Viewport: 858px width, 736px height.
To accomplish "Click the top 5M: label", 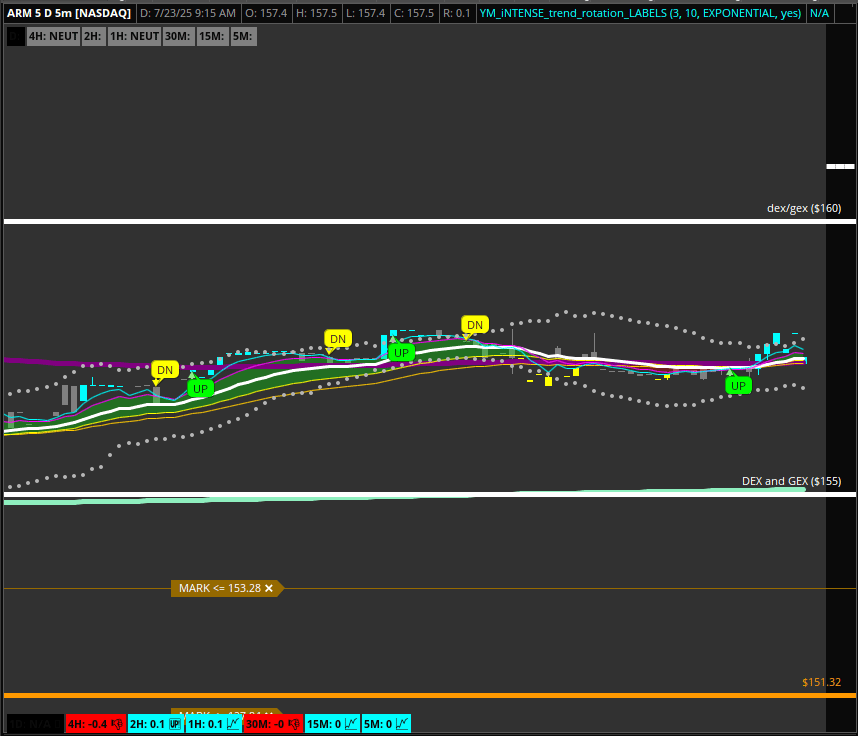I will tap(244, 36).
